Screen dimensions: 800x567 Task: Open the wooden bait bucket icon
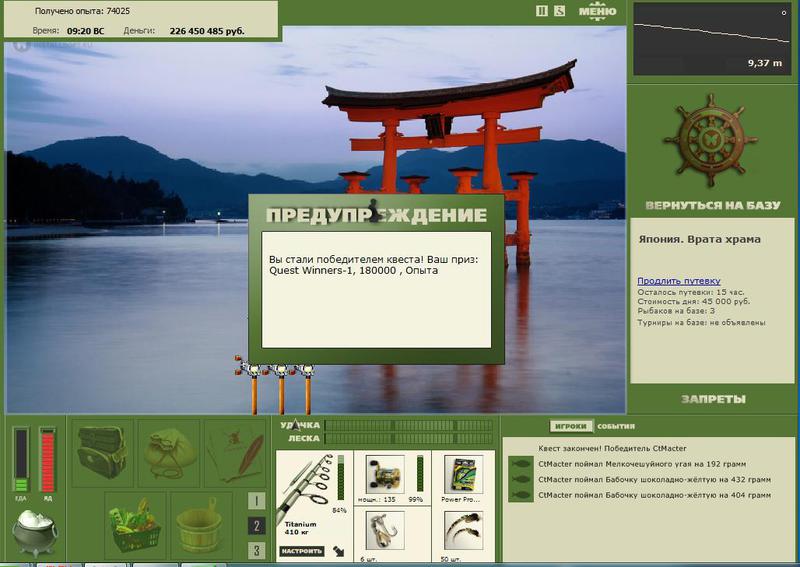[202, 526]
